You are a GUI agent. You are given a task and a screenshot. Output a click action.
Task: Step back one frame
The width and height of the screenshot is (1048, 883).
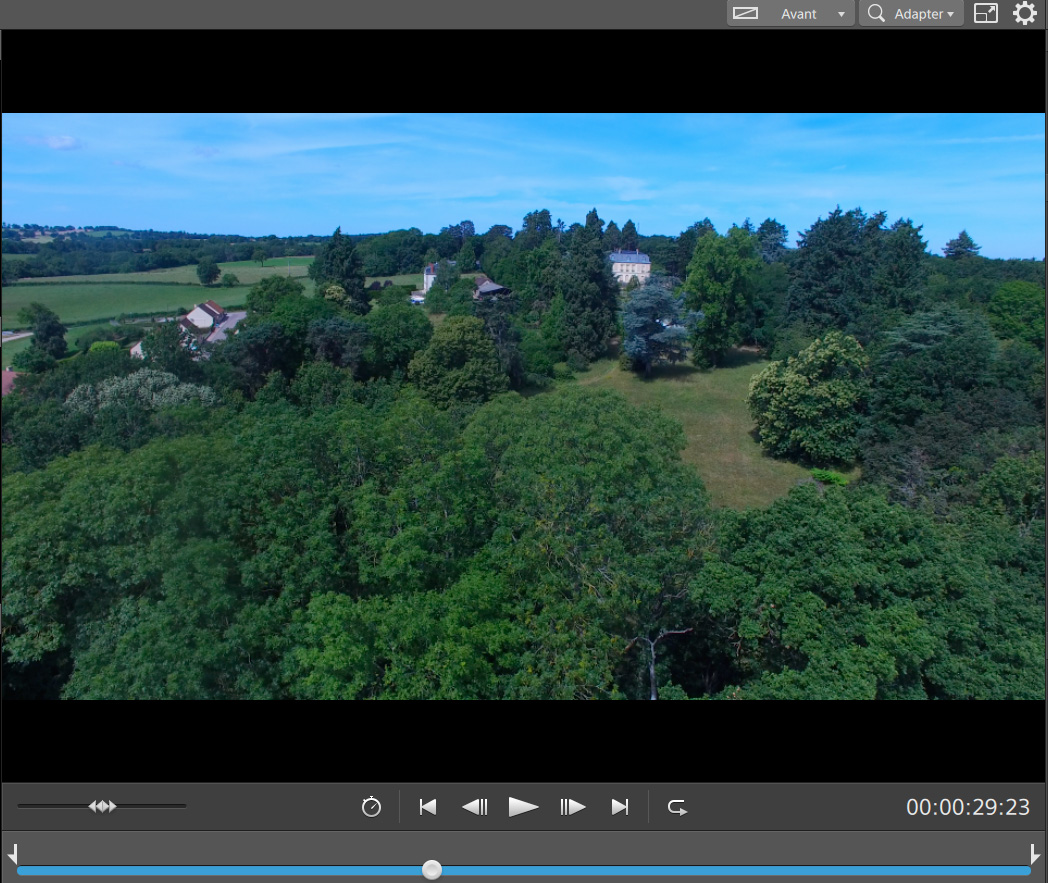pyautogui.click(x=474, y=807)
